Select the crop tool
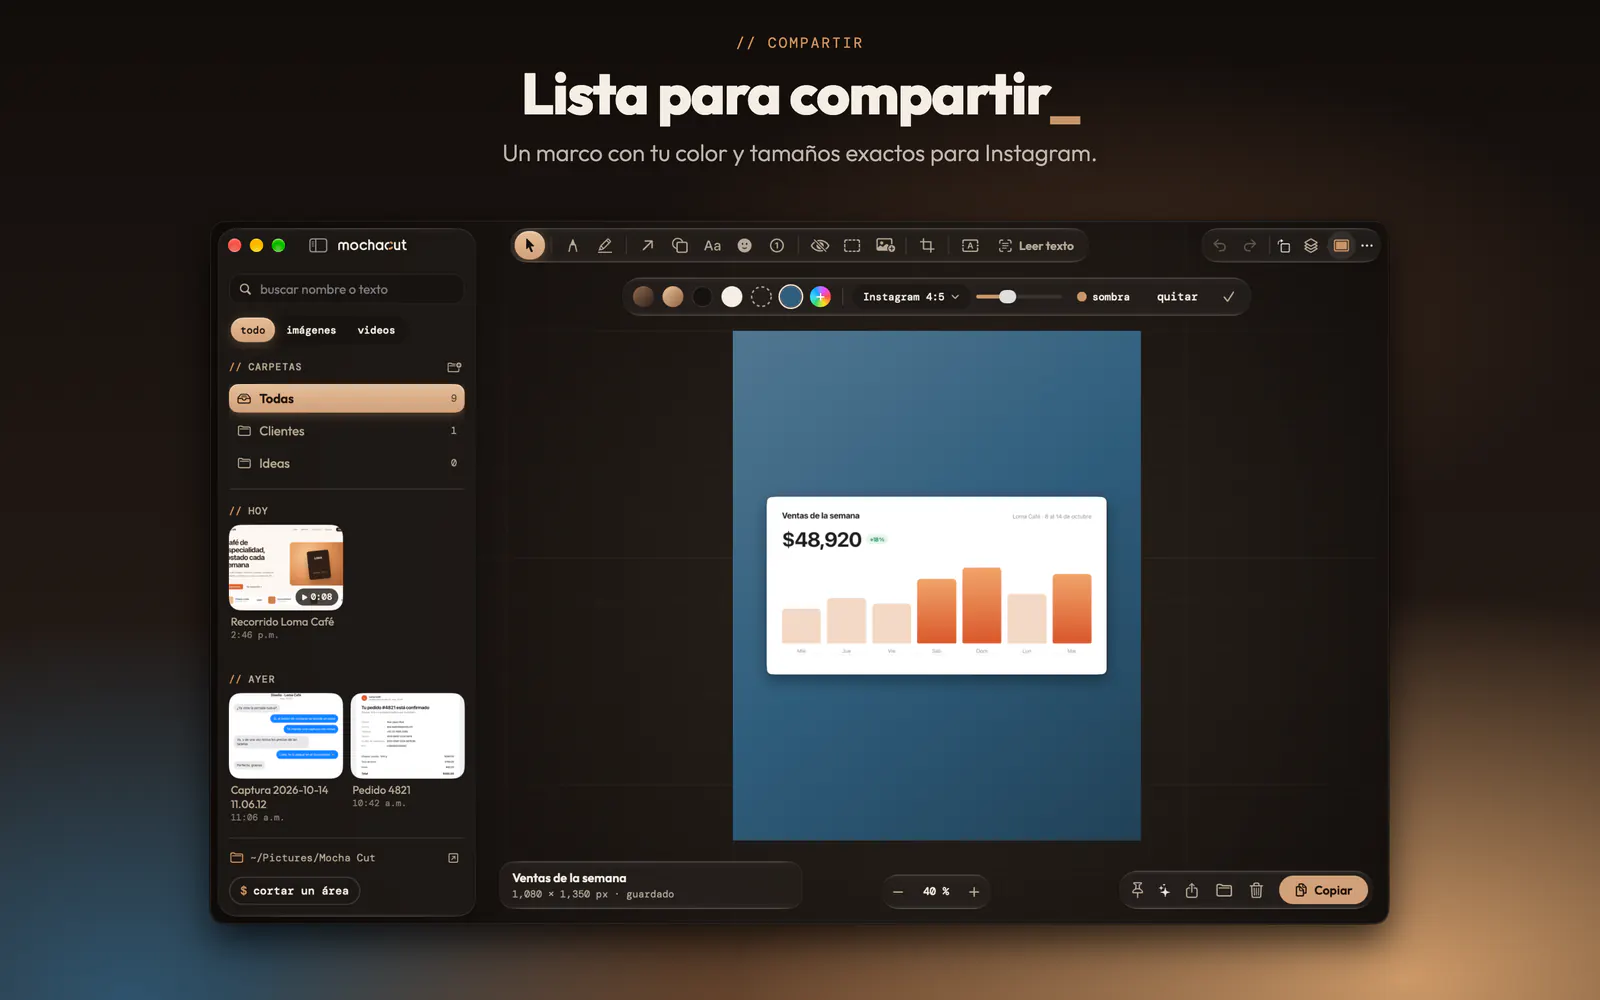The width and height of the screenshot is (1600, 1000). click(927, 245)
